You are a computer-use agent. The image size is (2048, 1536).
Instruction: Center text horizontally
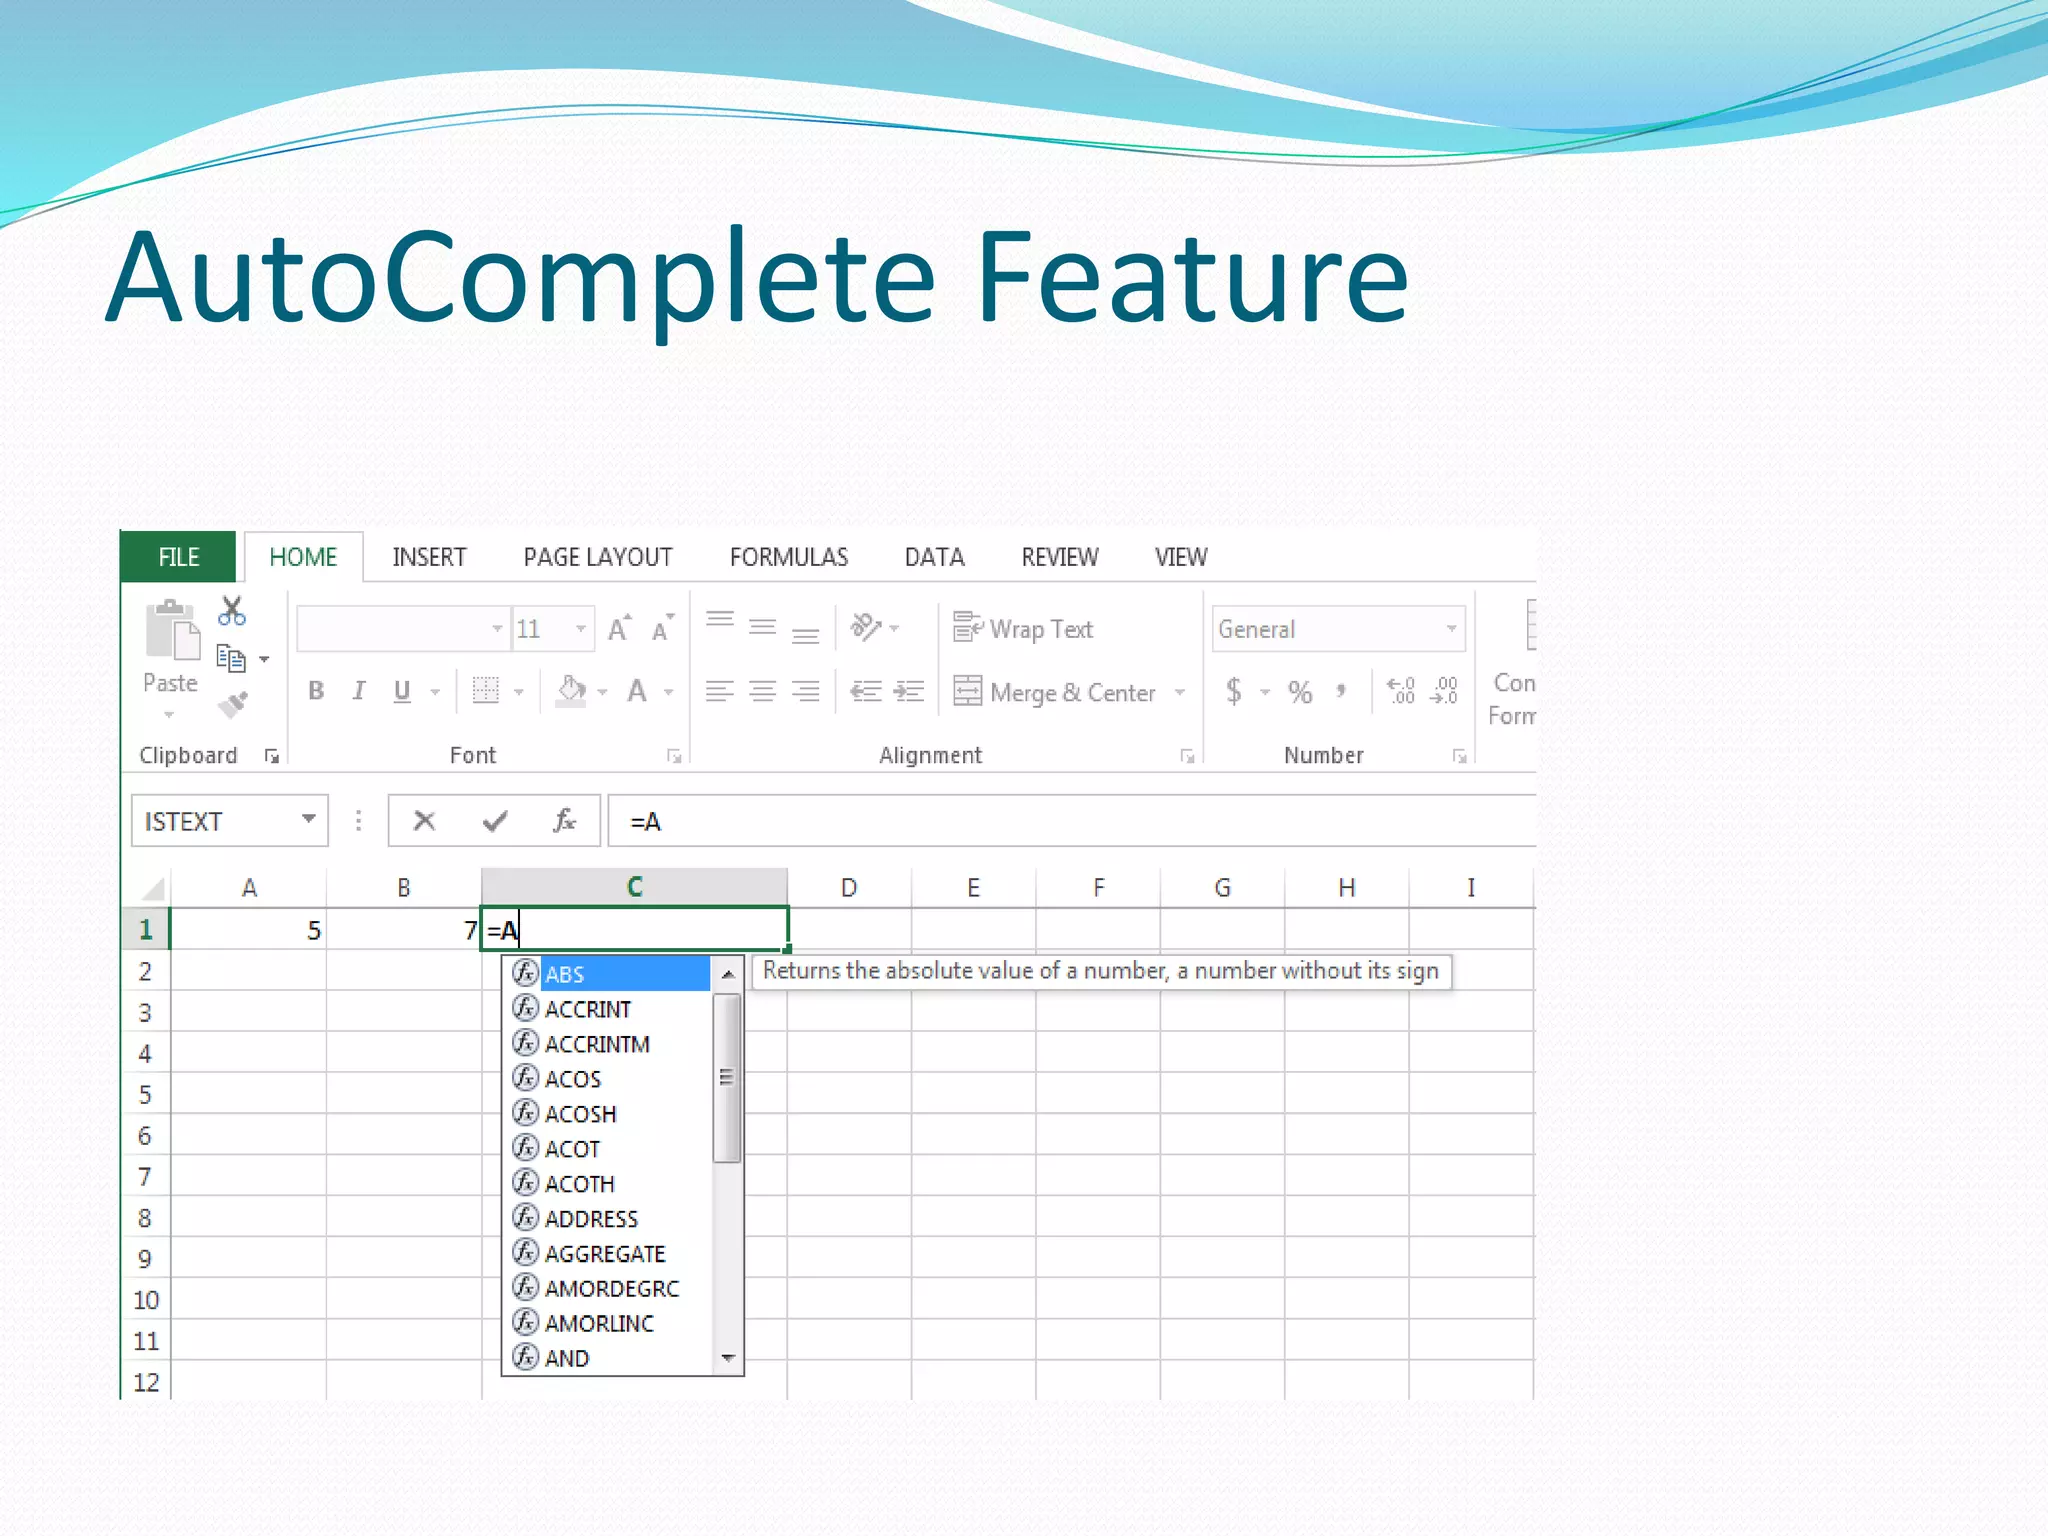763,691
